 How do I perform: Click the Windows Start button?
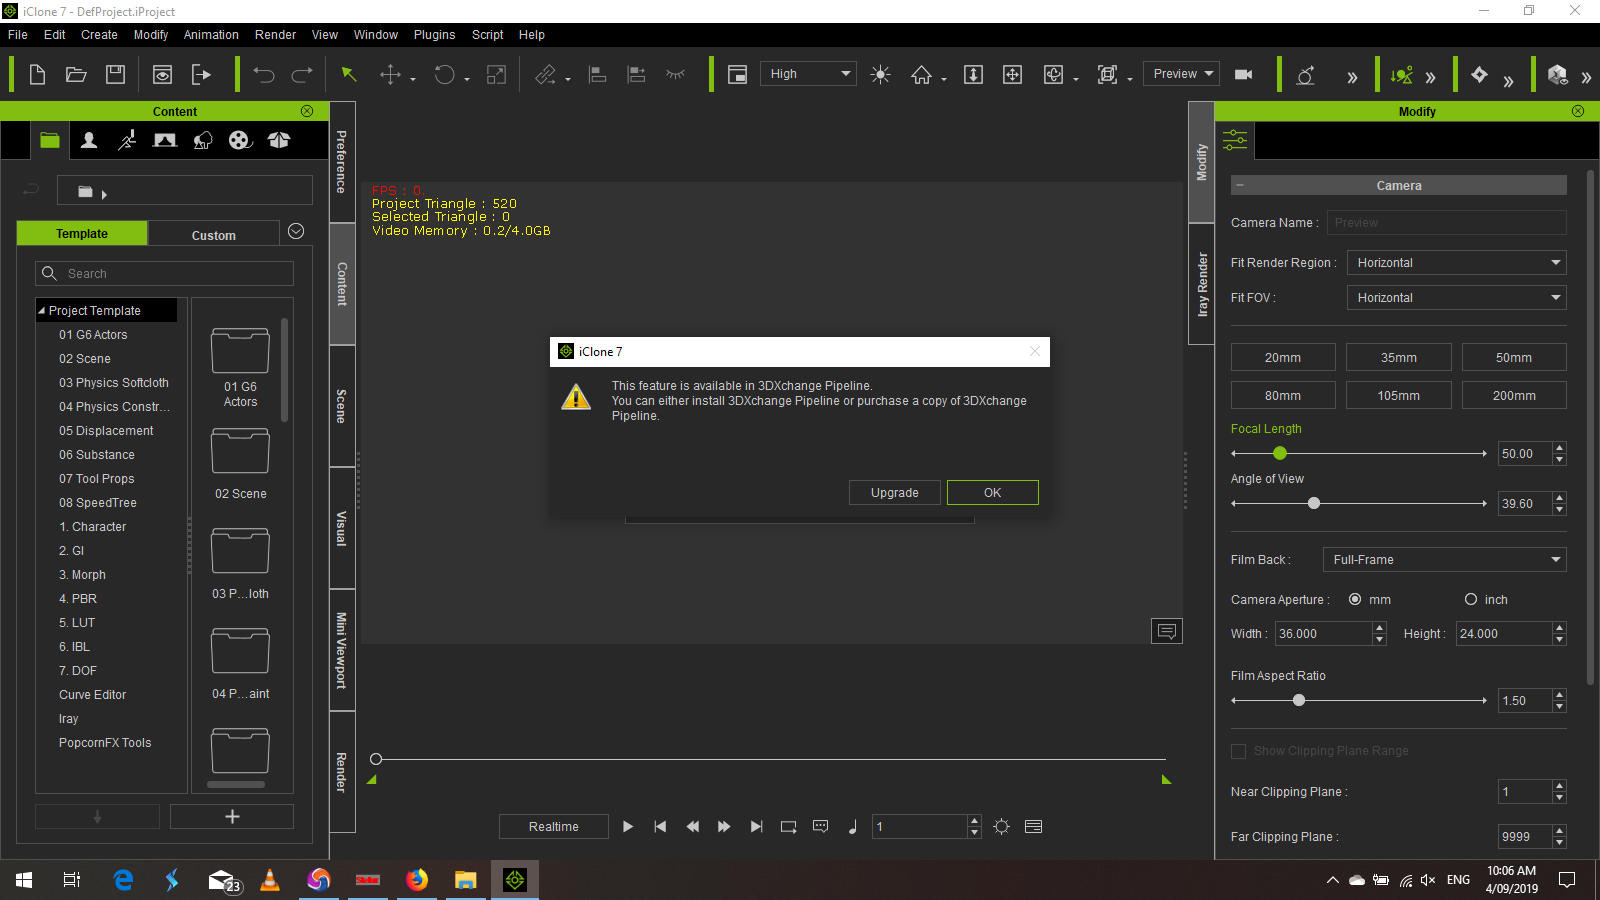coord(24,880)
